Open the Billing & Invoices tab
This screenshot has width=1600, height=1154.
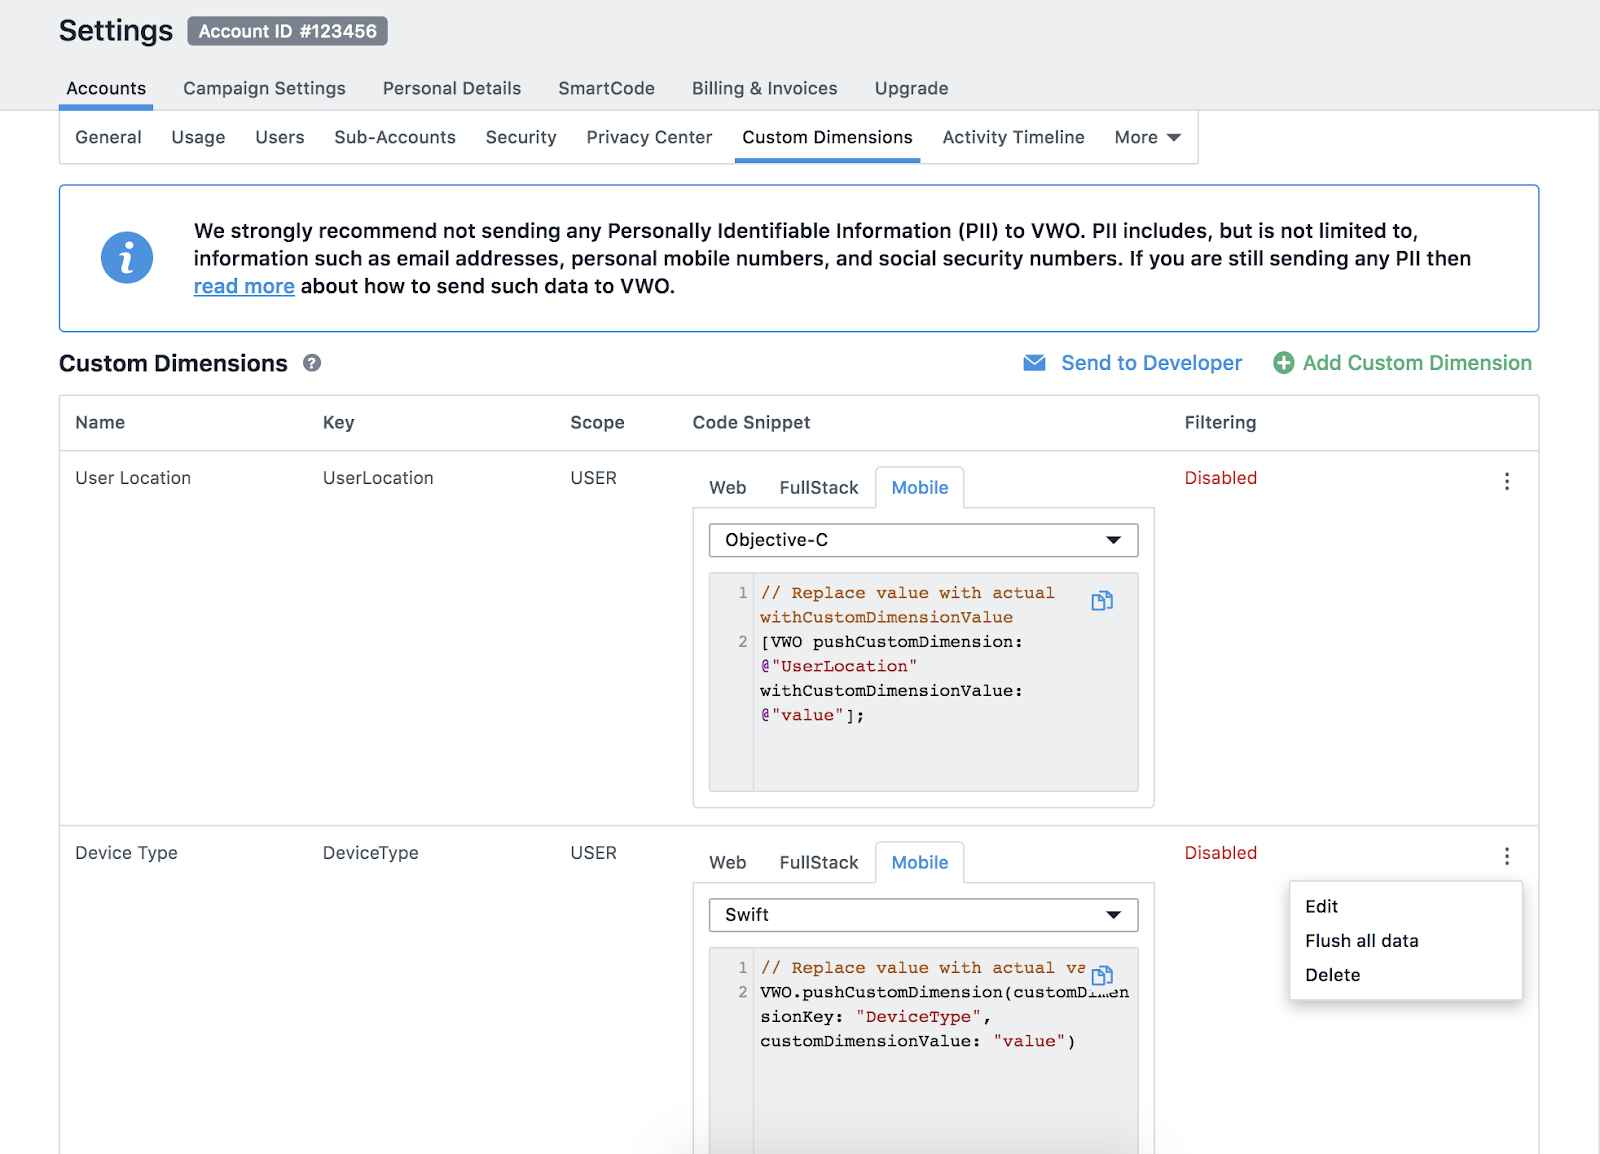(x=764, y=89)
